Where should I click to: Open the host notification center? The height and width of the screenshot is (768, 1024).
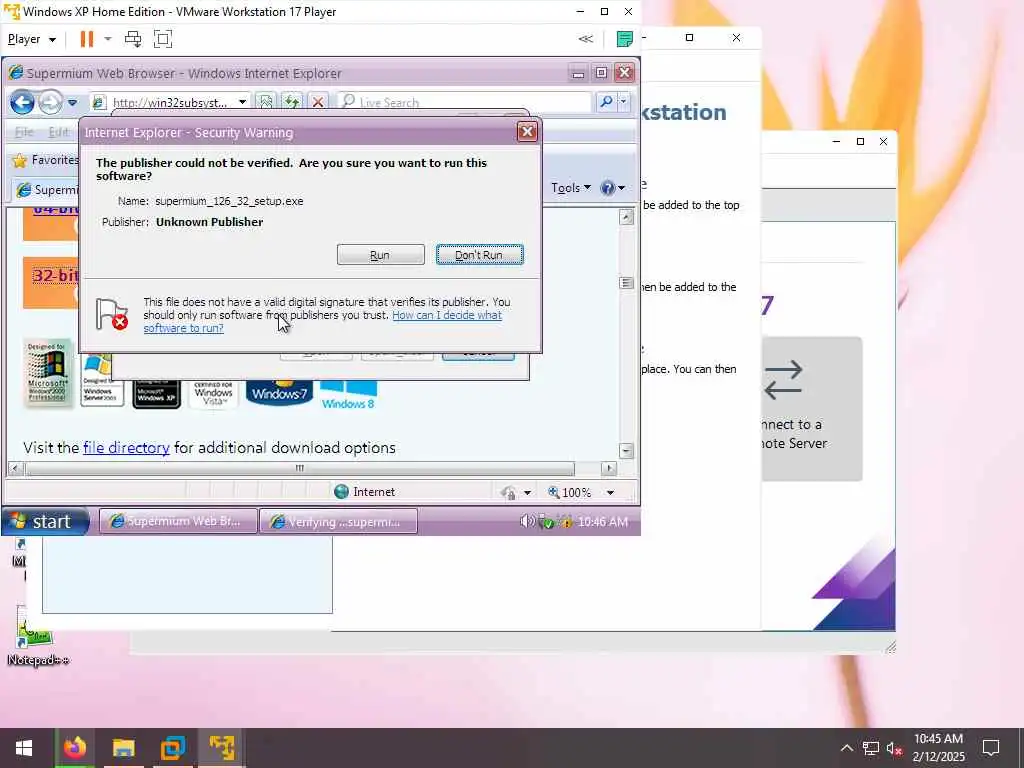coord(991,748)
